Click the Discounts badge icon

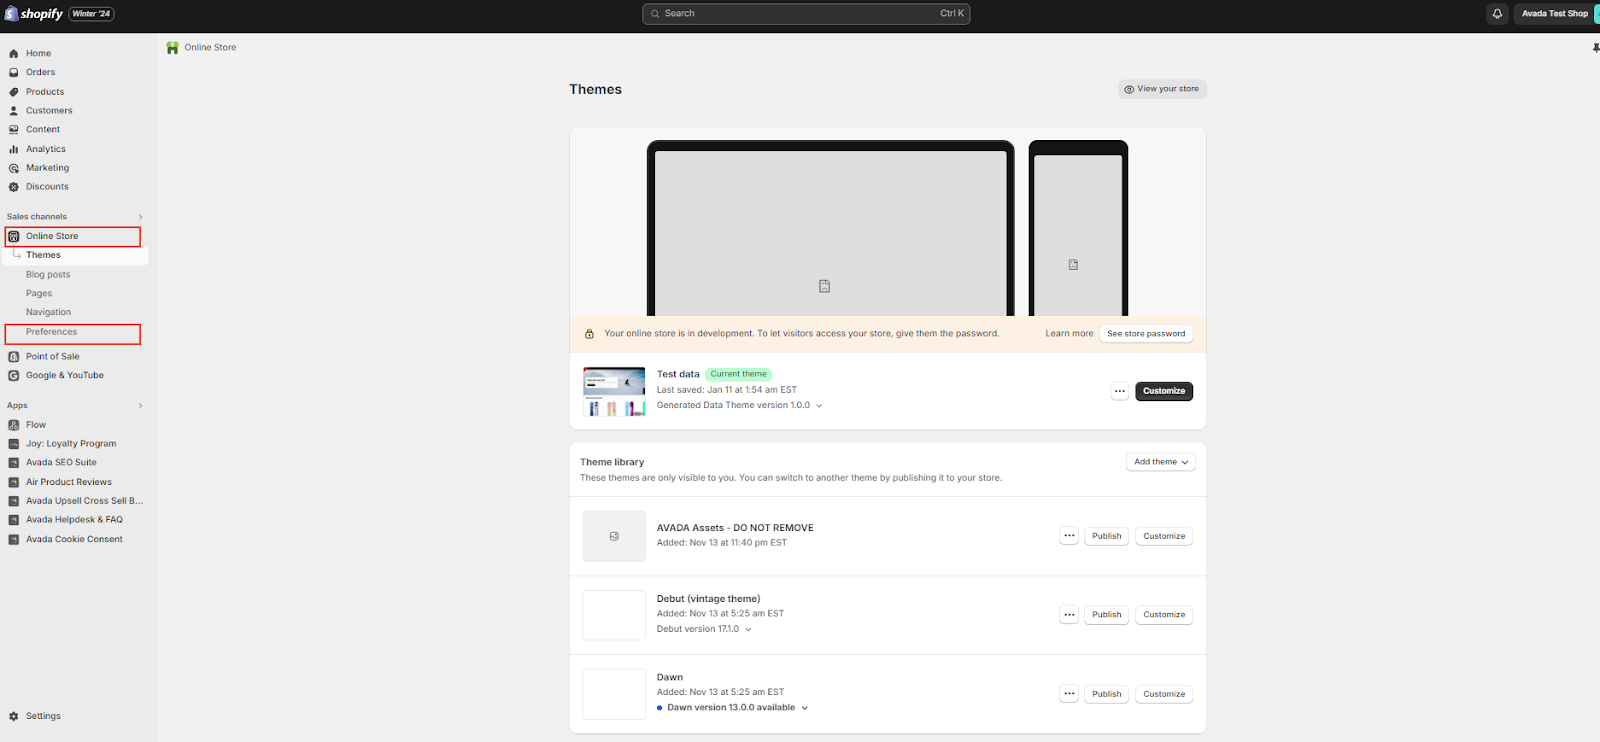14,187
